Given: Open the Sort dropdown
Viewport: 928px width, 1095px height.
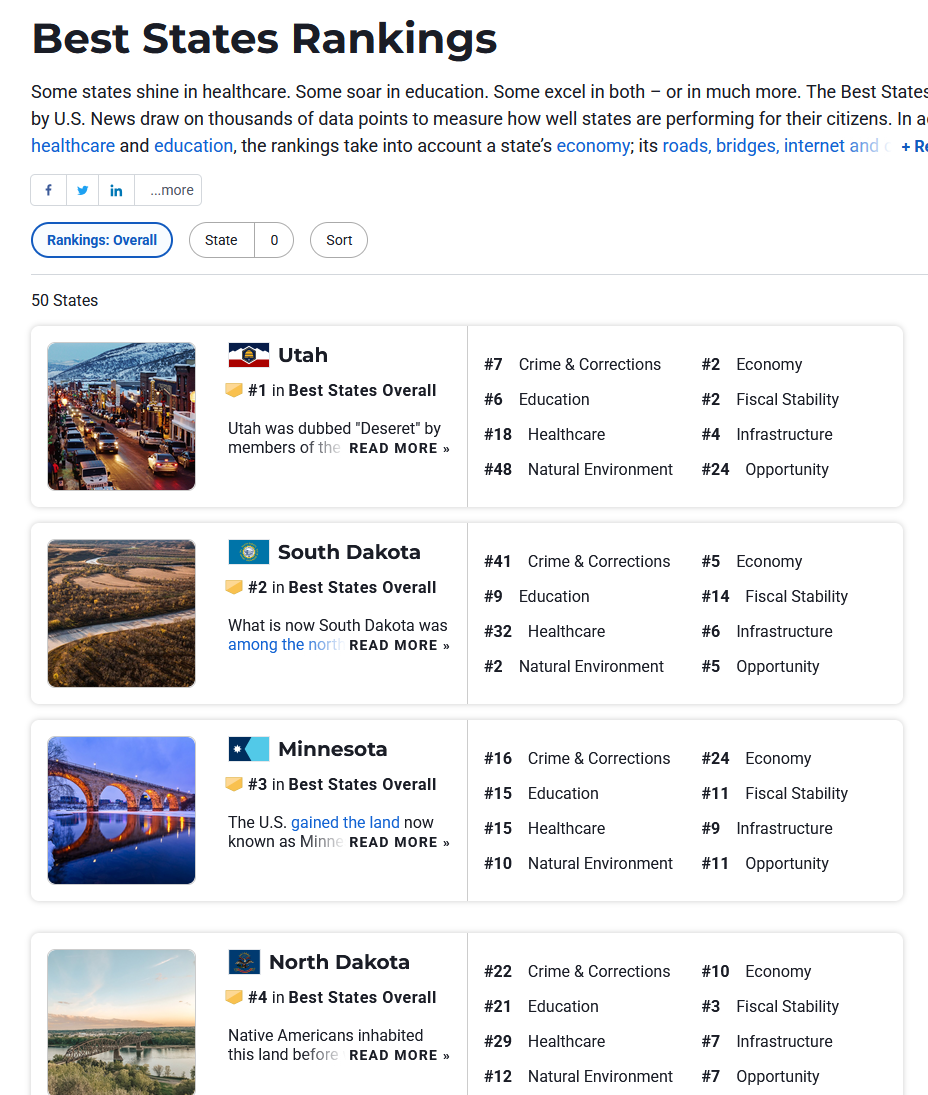Looking at the screenshot, I should [x=339, y=240].
